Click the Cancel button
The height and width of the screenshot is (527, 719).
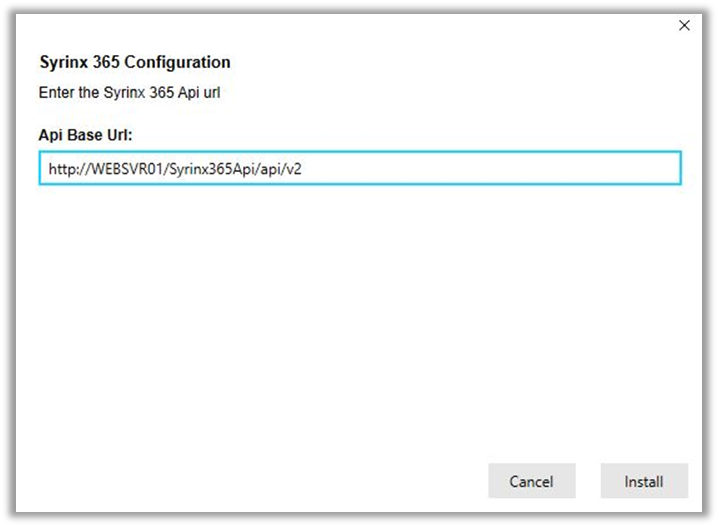531,481
